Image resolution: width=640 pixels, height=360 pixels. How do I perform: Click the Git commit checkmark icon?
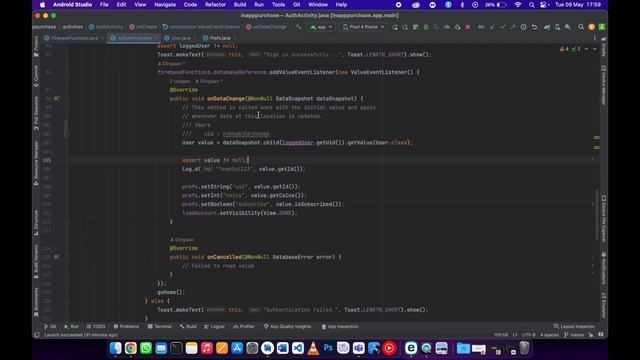[x=502, y=27]
